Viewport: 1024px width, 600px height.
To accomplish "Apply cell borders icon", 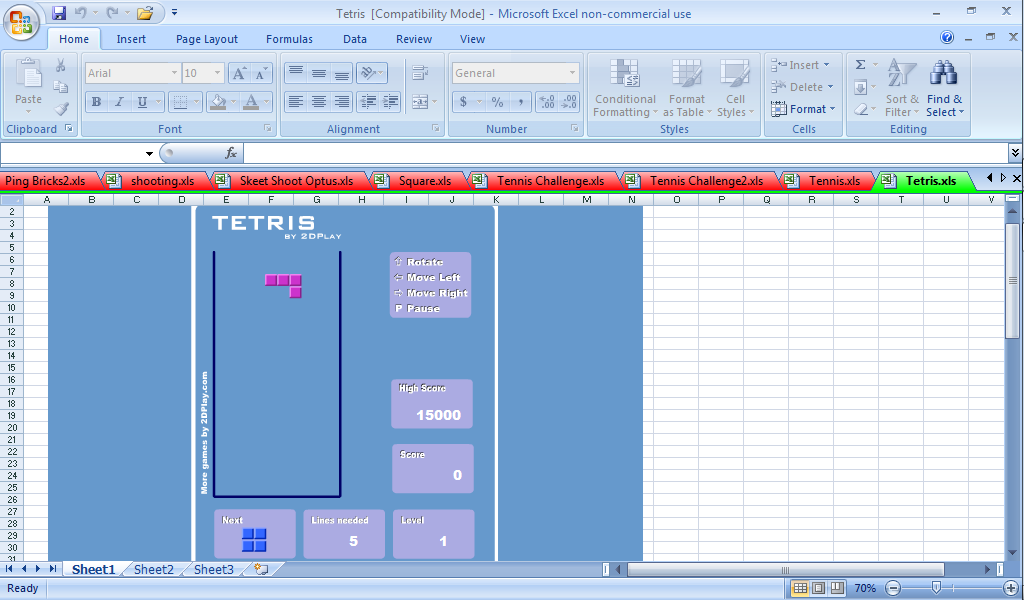I will (x=180, y=102).
